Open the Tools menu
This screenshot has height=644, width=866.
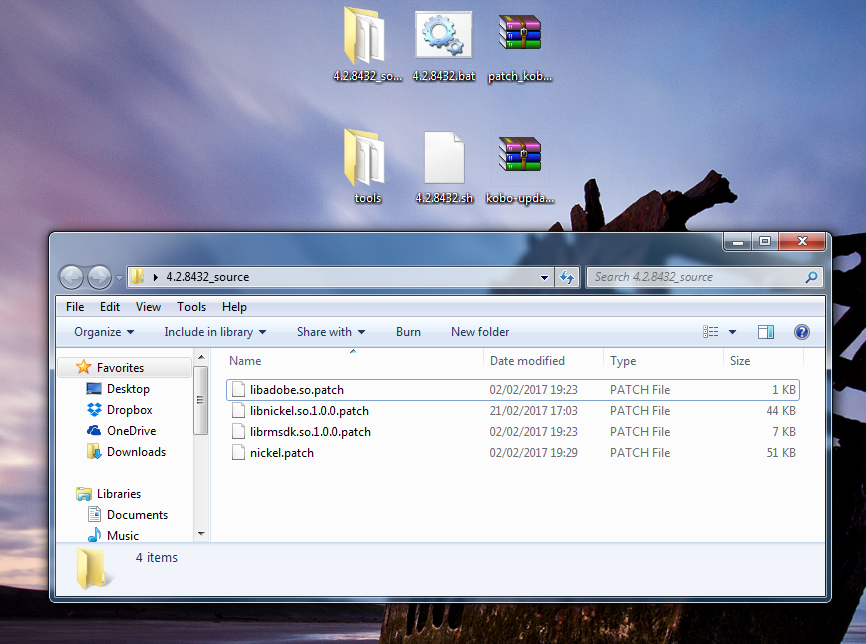coord(191,307)
